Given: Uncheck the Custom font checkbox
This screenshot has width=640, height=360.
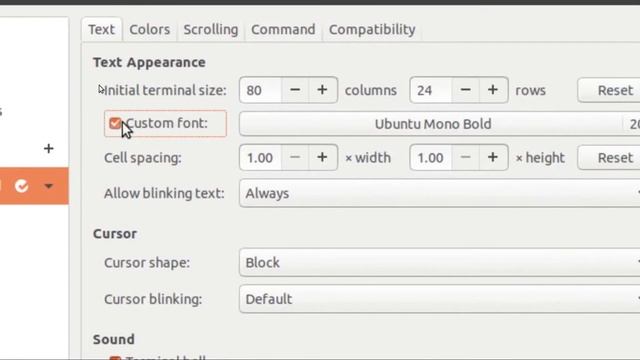Looking at the screenshot, I should coord(115,123).
